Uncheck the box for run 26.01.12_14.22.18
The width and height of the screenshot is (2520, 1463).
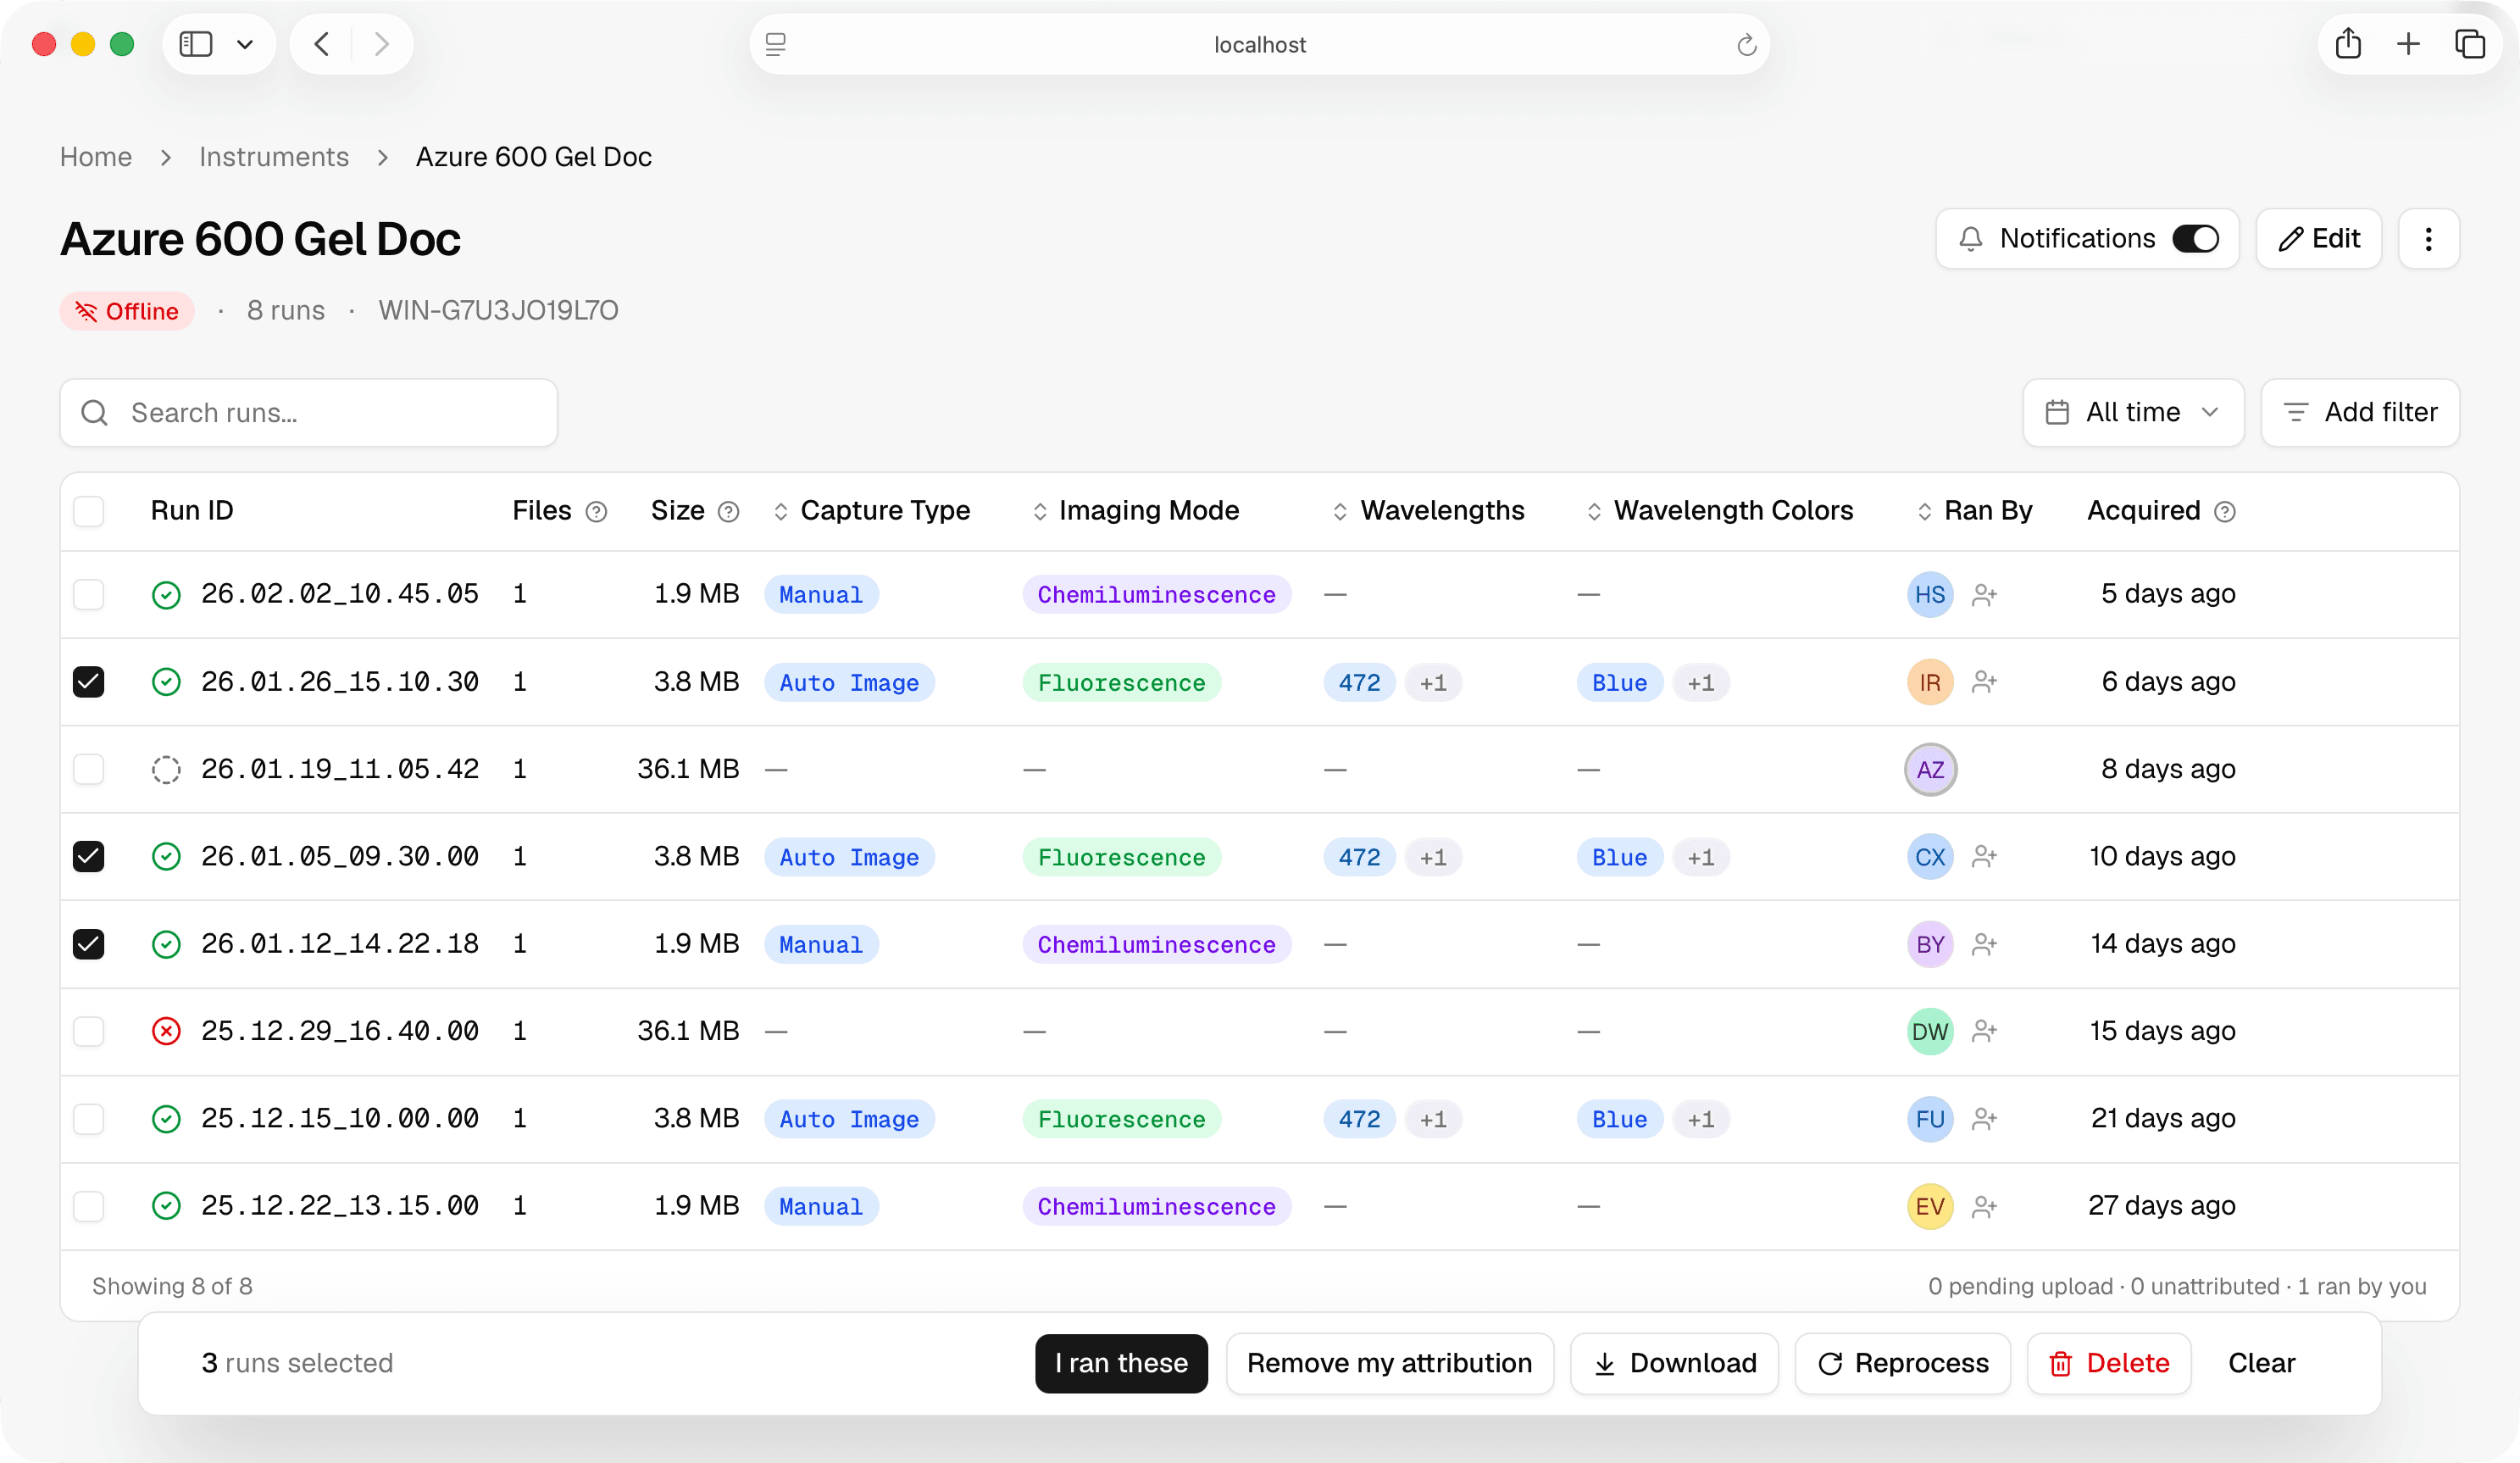pyautogui.click(x=89, y=944)
